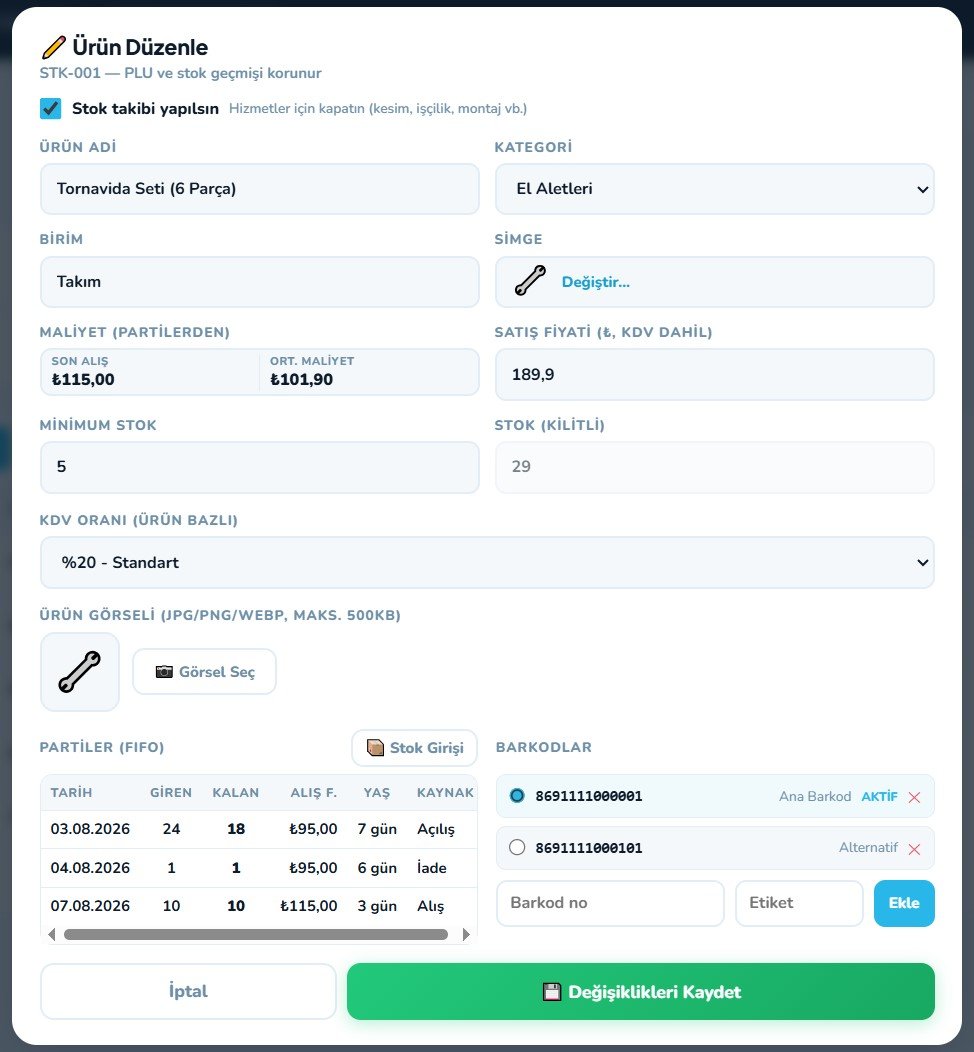
Task: Delete the 8691111000001 barcode with red X
Action: 914,797
